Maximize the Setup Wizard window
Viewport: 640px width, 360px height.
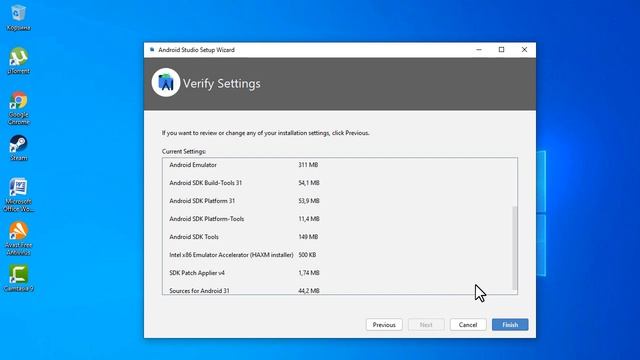pos(502,50)
